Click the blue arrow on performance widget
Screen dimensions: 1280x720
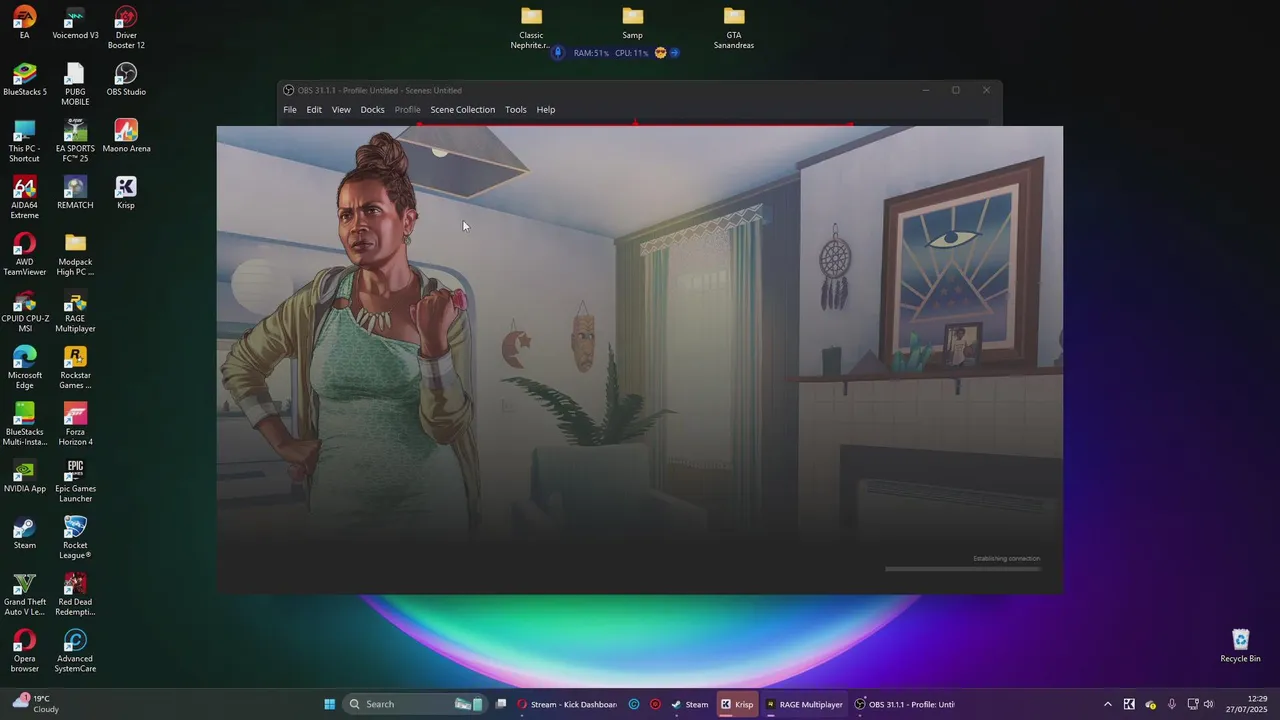(x=675, y=53)
